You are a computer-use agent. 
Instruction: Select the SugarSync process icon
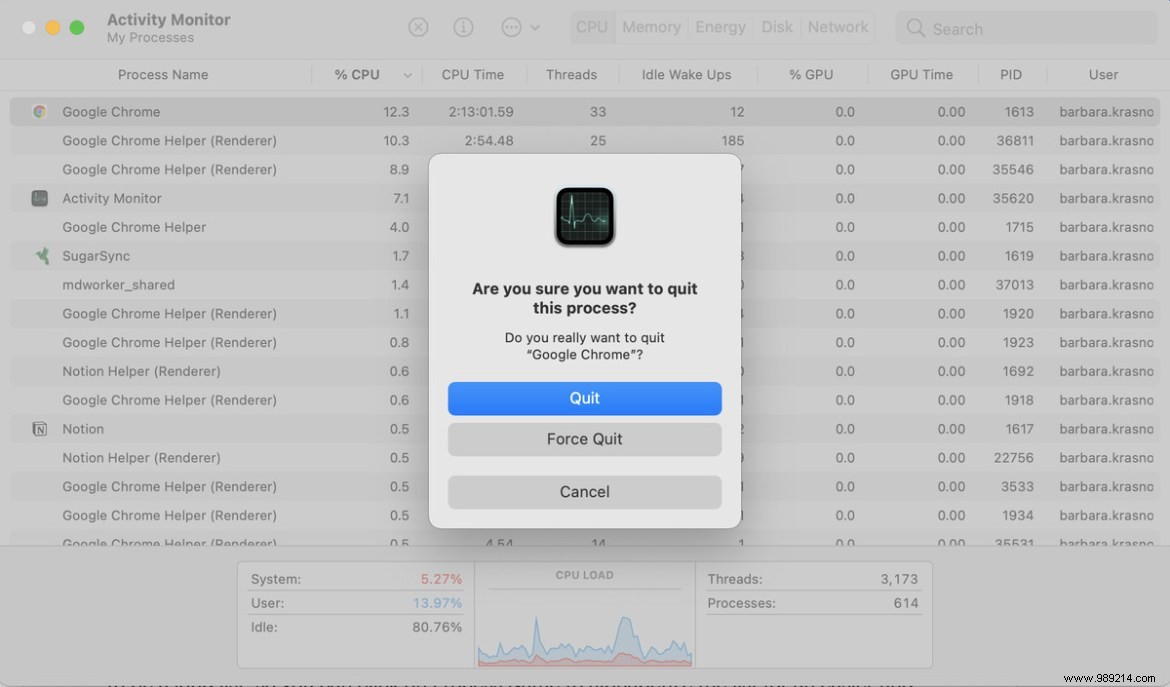39,256
